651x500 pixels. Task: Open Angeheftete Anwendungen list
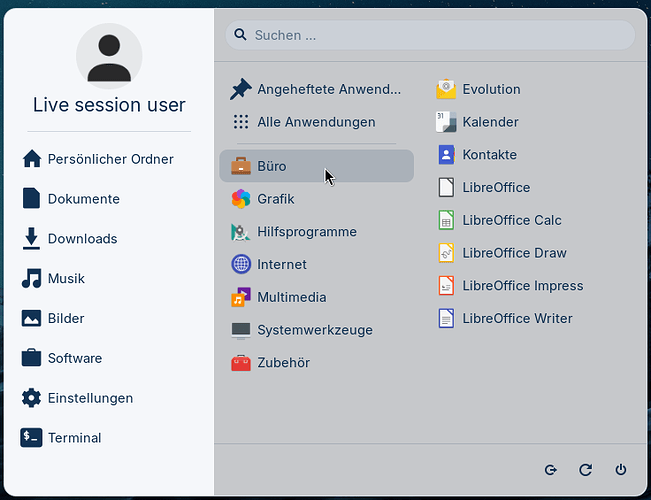pyautogui.click(x=316, y=89)
